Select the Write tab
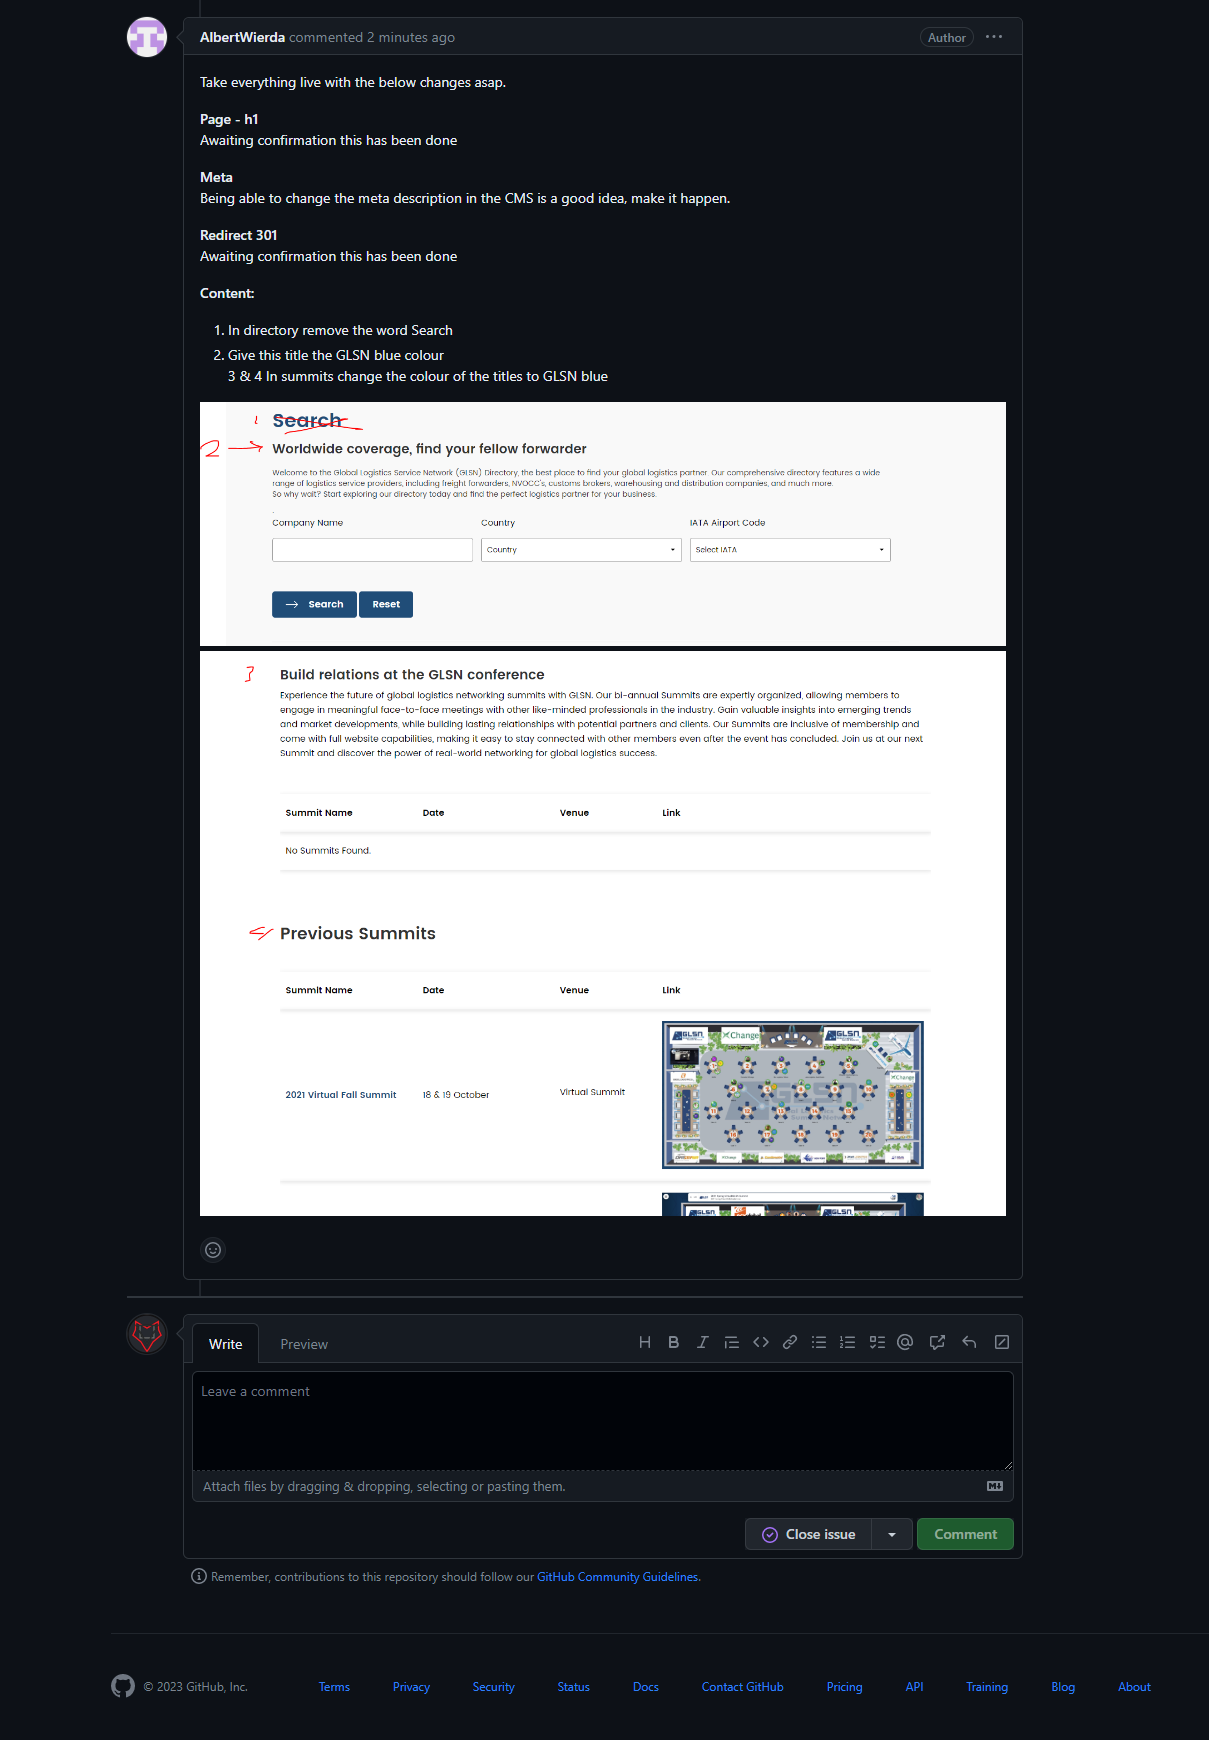1209x1740 pixels. tap(225, 1344)
